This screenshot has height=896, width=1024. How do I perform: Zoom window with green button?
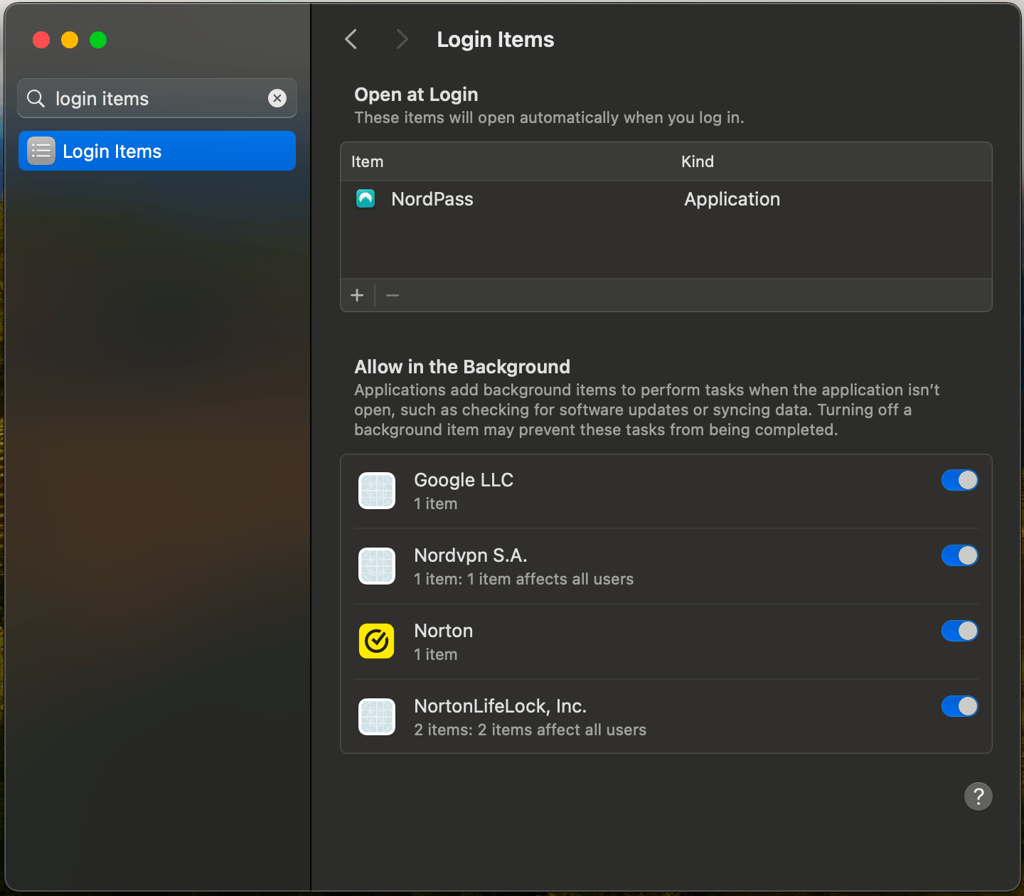point(98,40)
